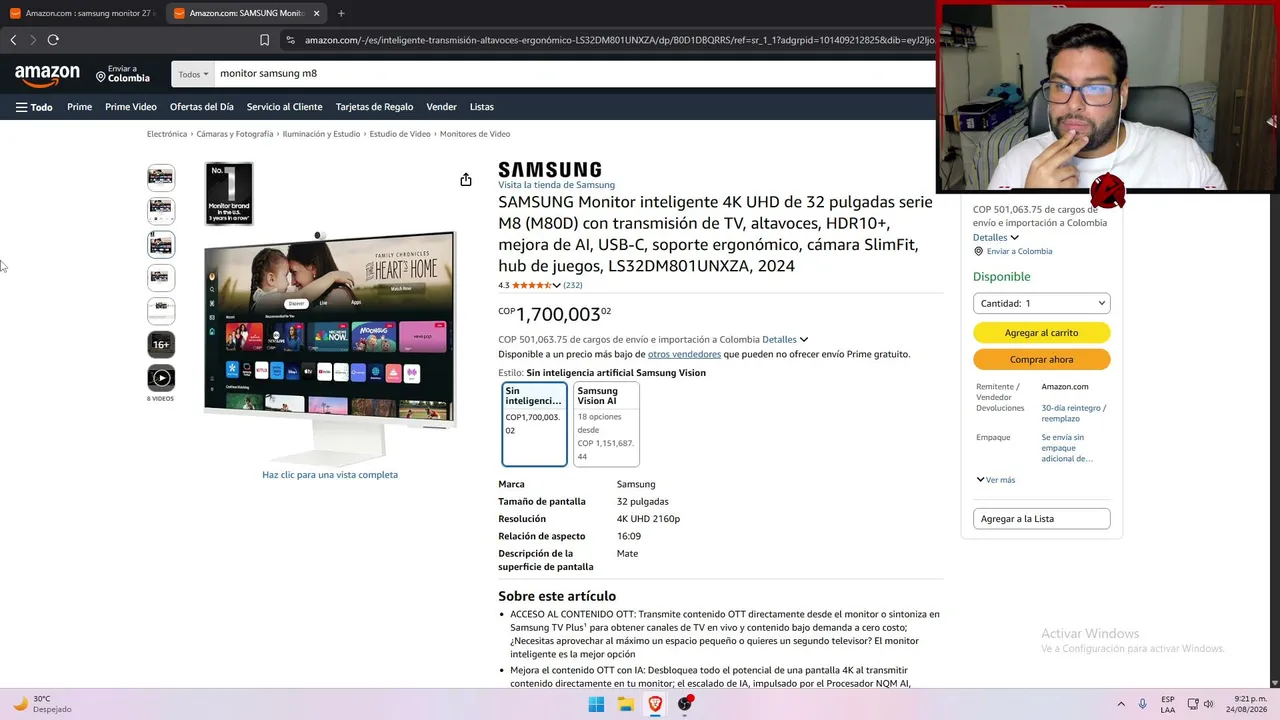Open the weather widget showing 30°C
Viewport: 1280px width, 720px height.
pos(42,704)
